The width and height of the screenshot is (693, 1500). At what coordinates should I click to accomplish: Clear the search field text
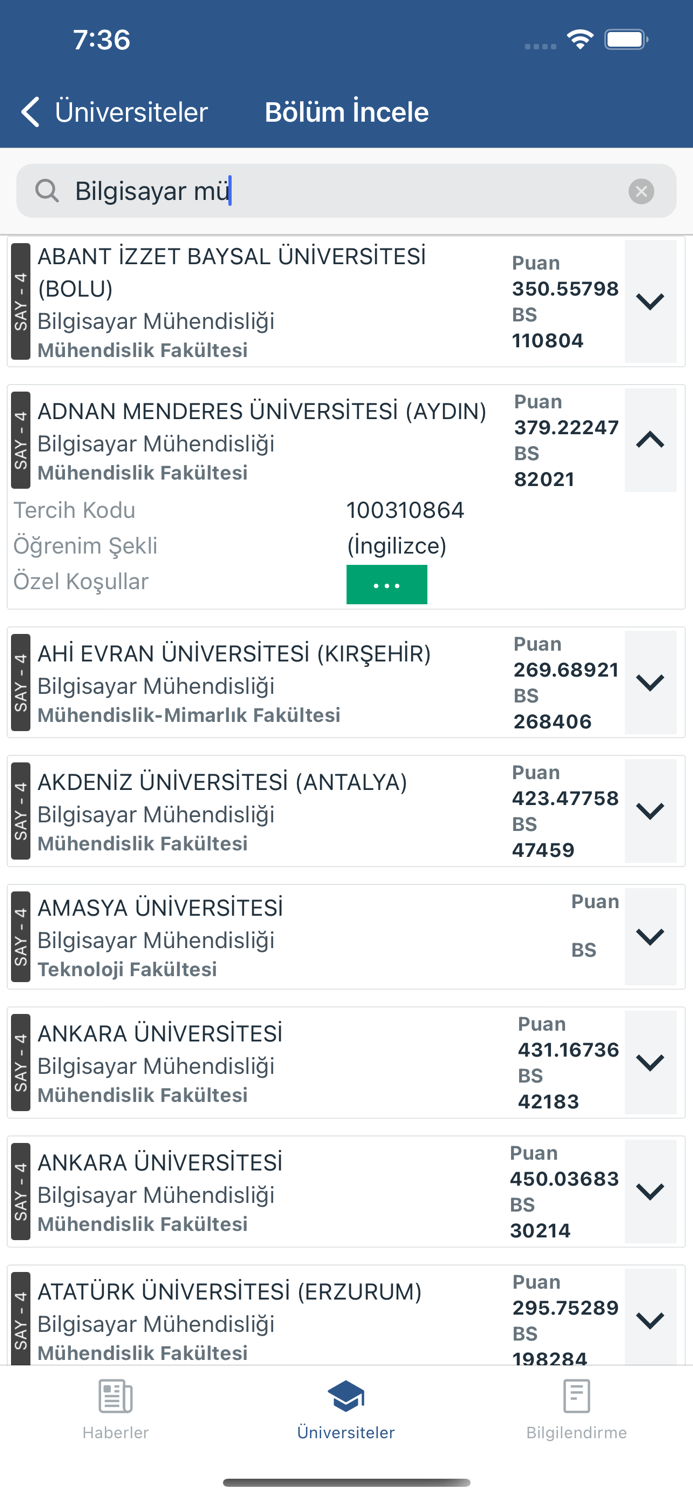(641, 191)
